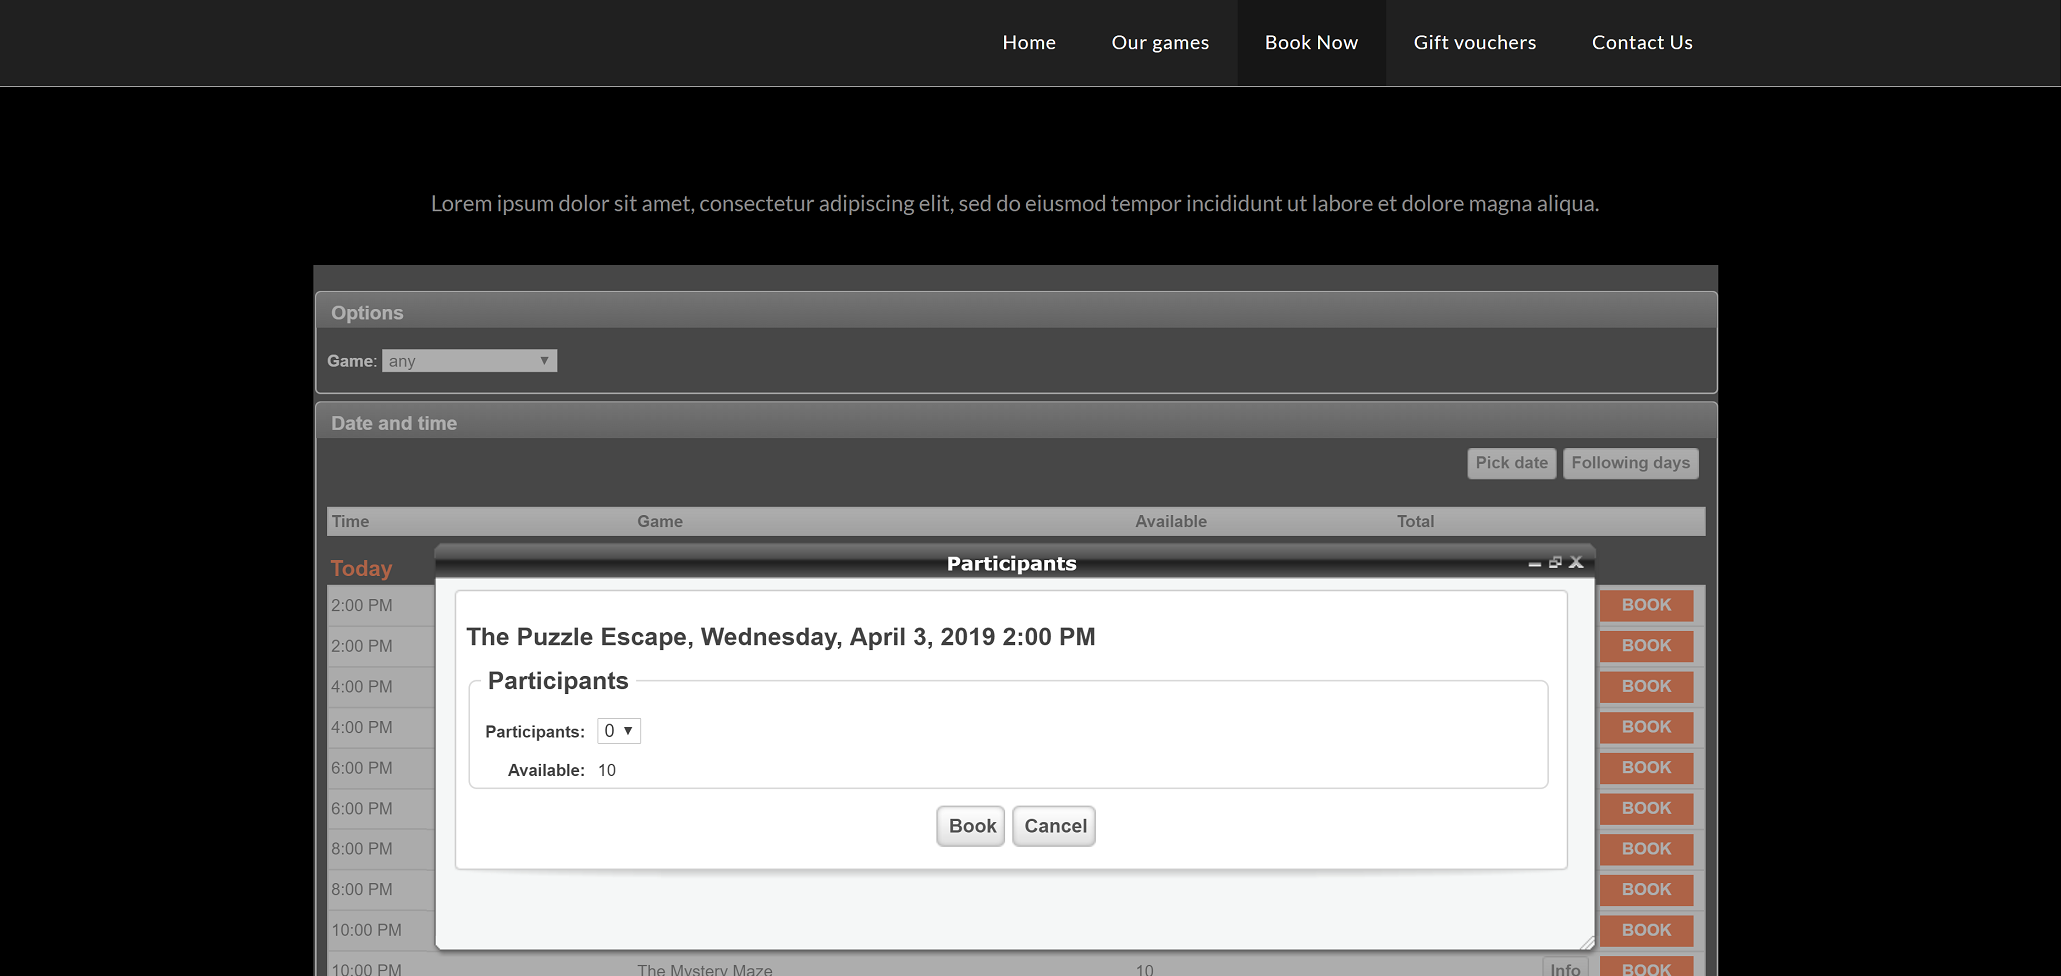Click the dialog's bottom-right resize handle
Image resolution: width=2061 pixels, height=976 pixels.
[1587, 942]
